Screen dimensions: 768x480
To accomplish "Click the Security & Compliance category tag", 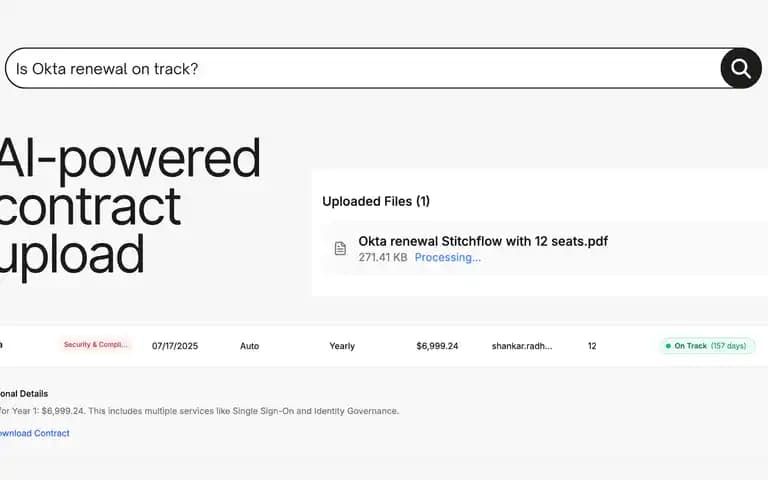I will (96, 345).
